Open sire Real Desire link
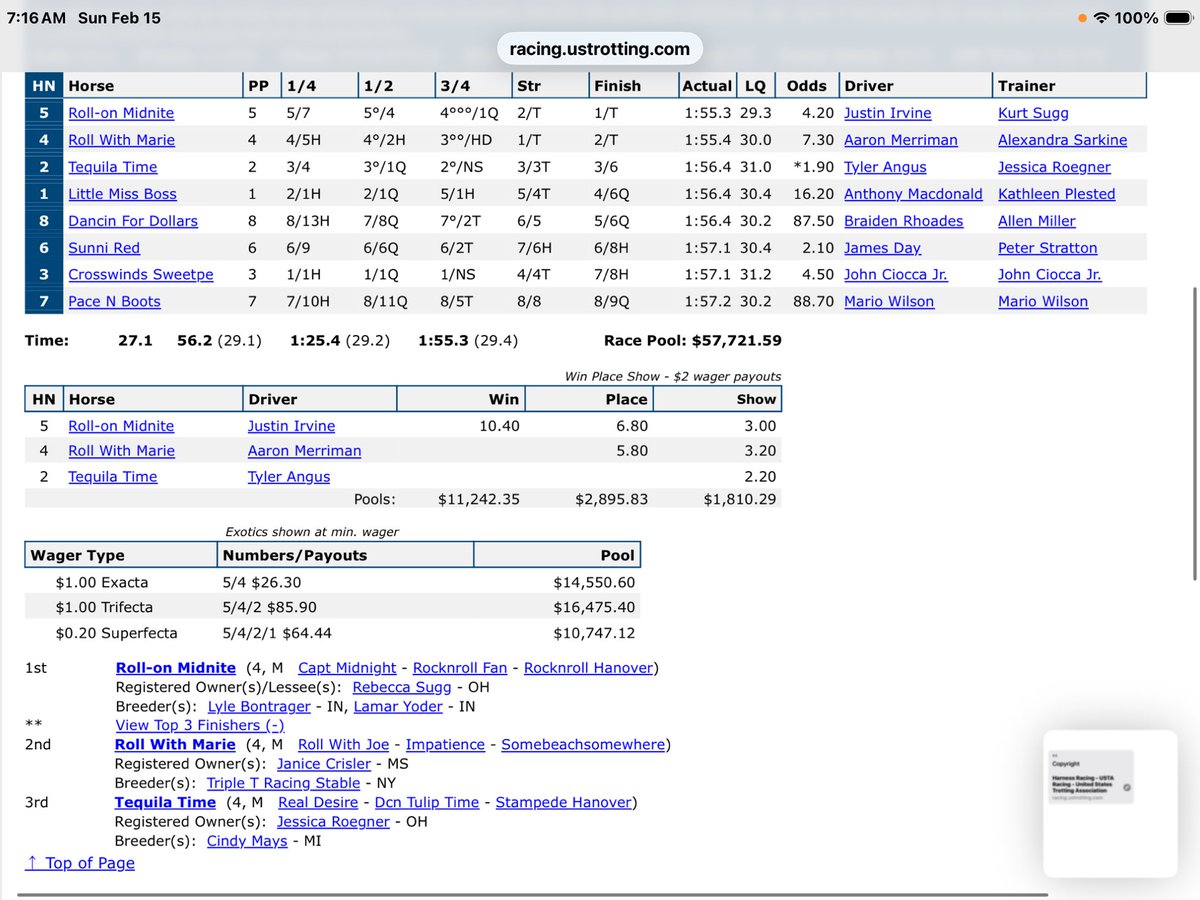Image resolution: width=1200 pixels, height=900 pixels. pyautogui.click(x=318, y=802)
